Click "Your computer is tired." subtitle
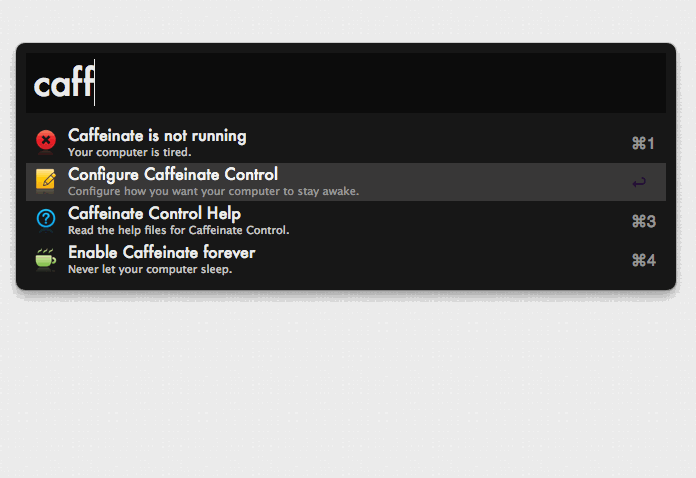Screen dimensions: 696x478 click(x=129, y=153)
